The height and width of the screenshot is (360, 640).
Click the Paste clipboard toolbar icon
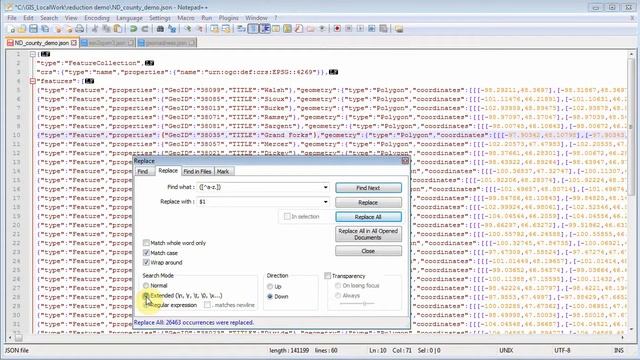pos(118,29)
